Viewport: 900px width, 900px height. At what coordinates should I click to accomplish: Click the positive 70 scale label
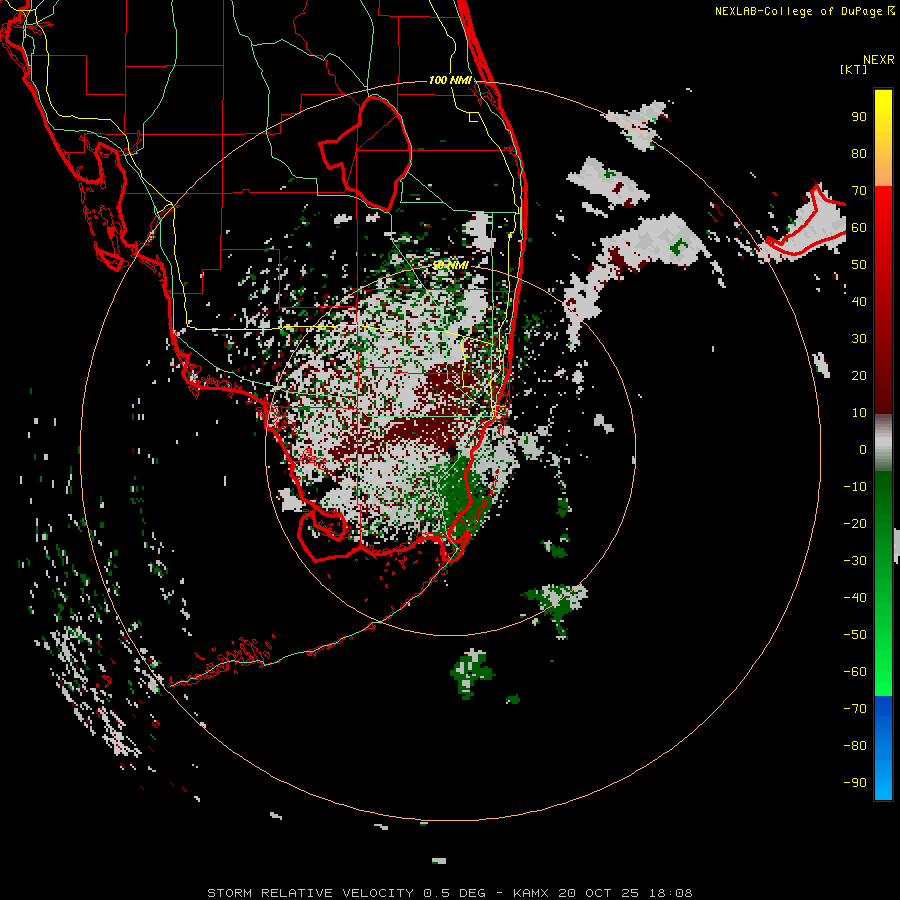(x=859, y=191)
